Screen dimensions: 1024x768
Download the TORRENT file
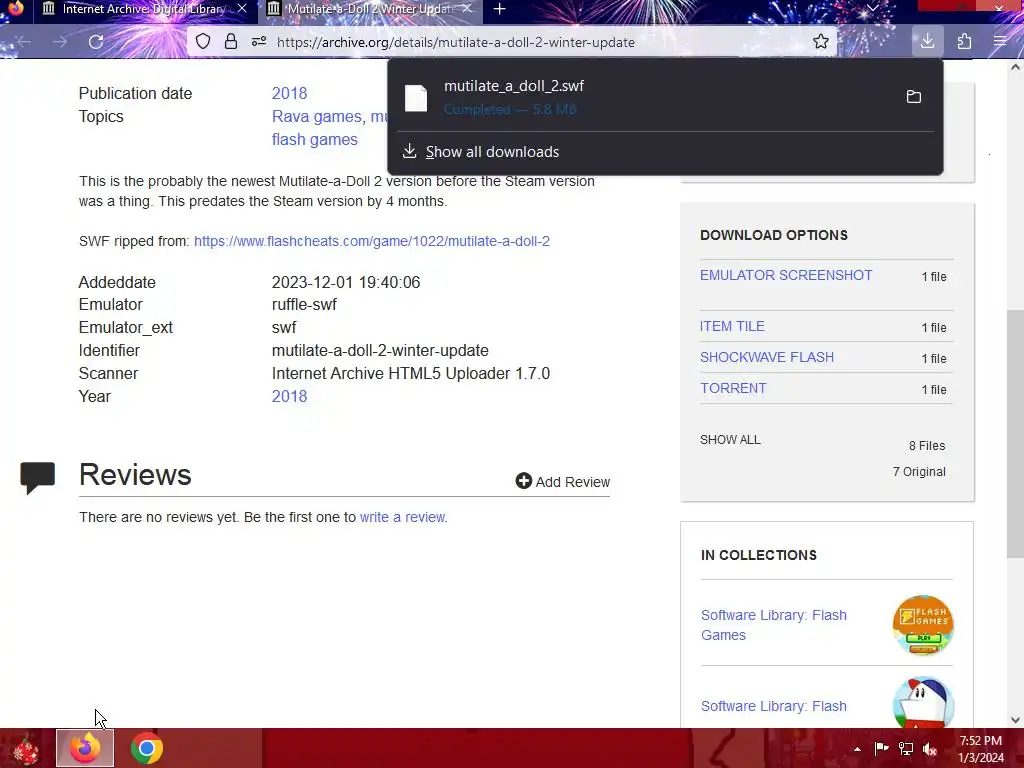pyautogui.click(x=733, y=389)
